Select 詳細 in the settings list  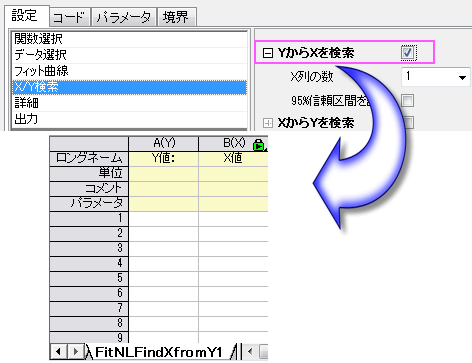pyautogui.click(x=129, y=103)
